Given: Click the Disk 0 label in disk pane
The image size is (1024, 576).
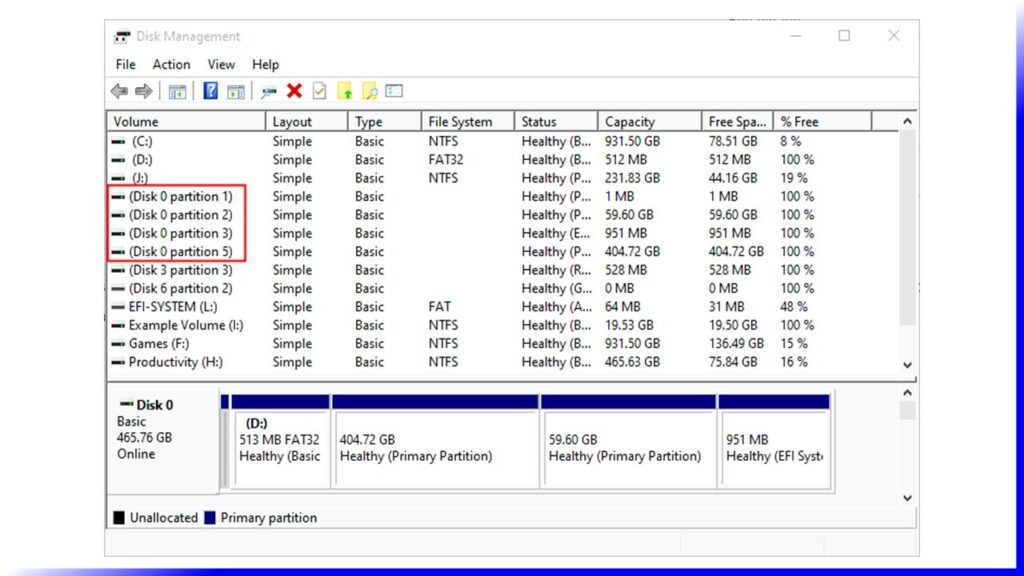Looking at the screenshot, I should (x=154, y=405).
